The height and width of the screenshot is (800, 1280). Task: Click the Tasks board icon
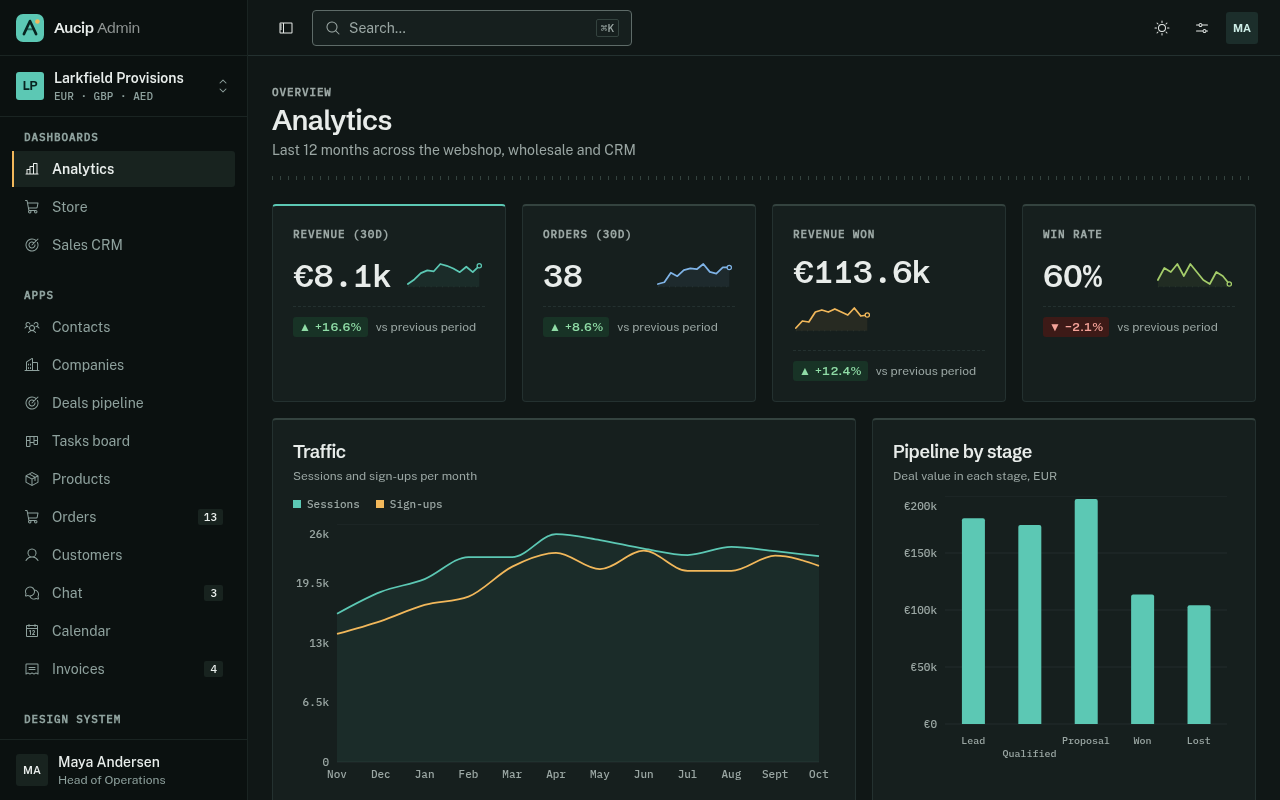[32, 441]
